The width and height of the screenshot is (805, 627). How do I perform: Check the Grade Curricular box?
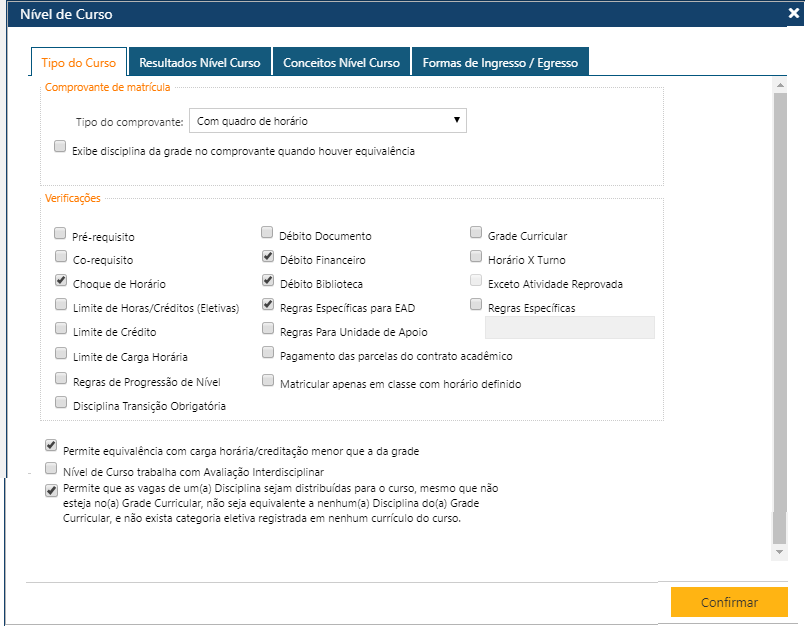(x=476, y=233)
